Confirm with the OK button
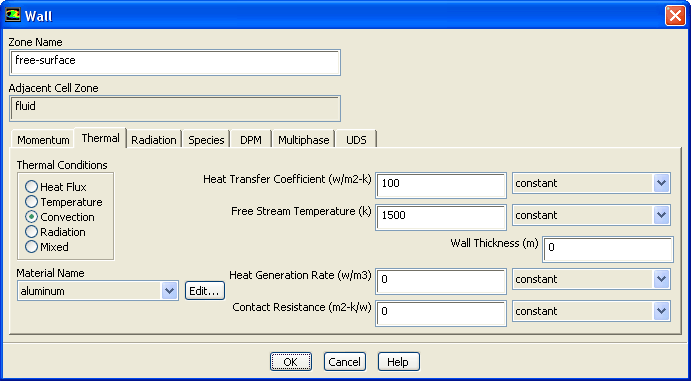The image size is (691, 381). pyautogui.click(x=291, y=362)
